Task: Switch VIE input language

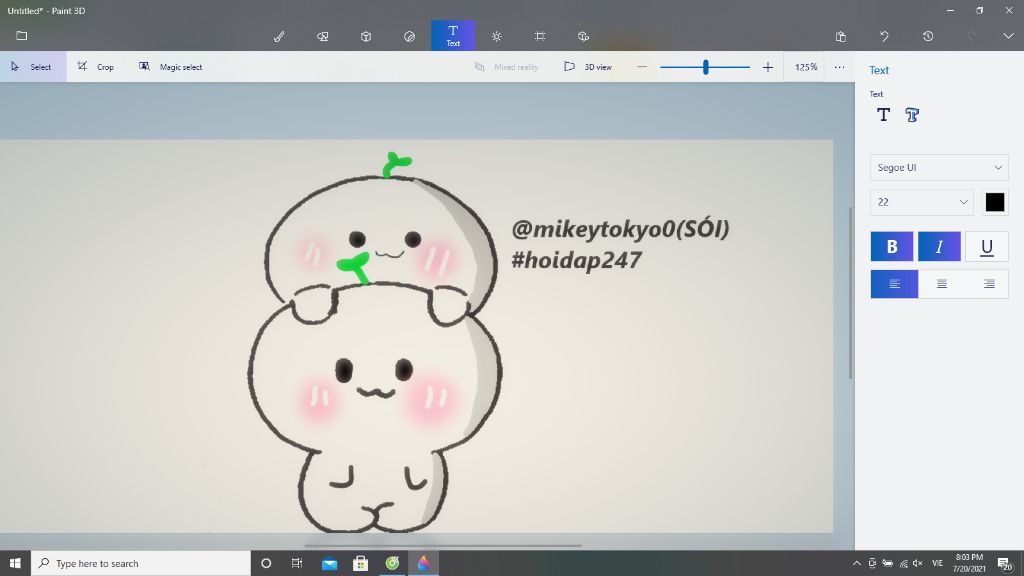Action: coord(938,563)
